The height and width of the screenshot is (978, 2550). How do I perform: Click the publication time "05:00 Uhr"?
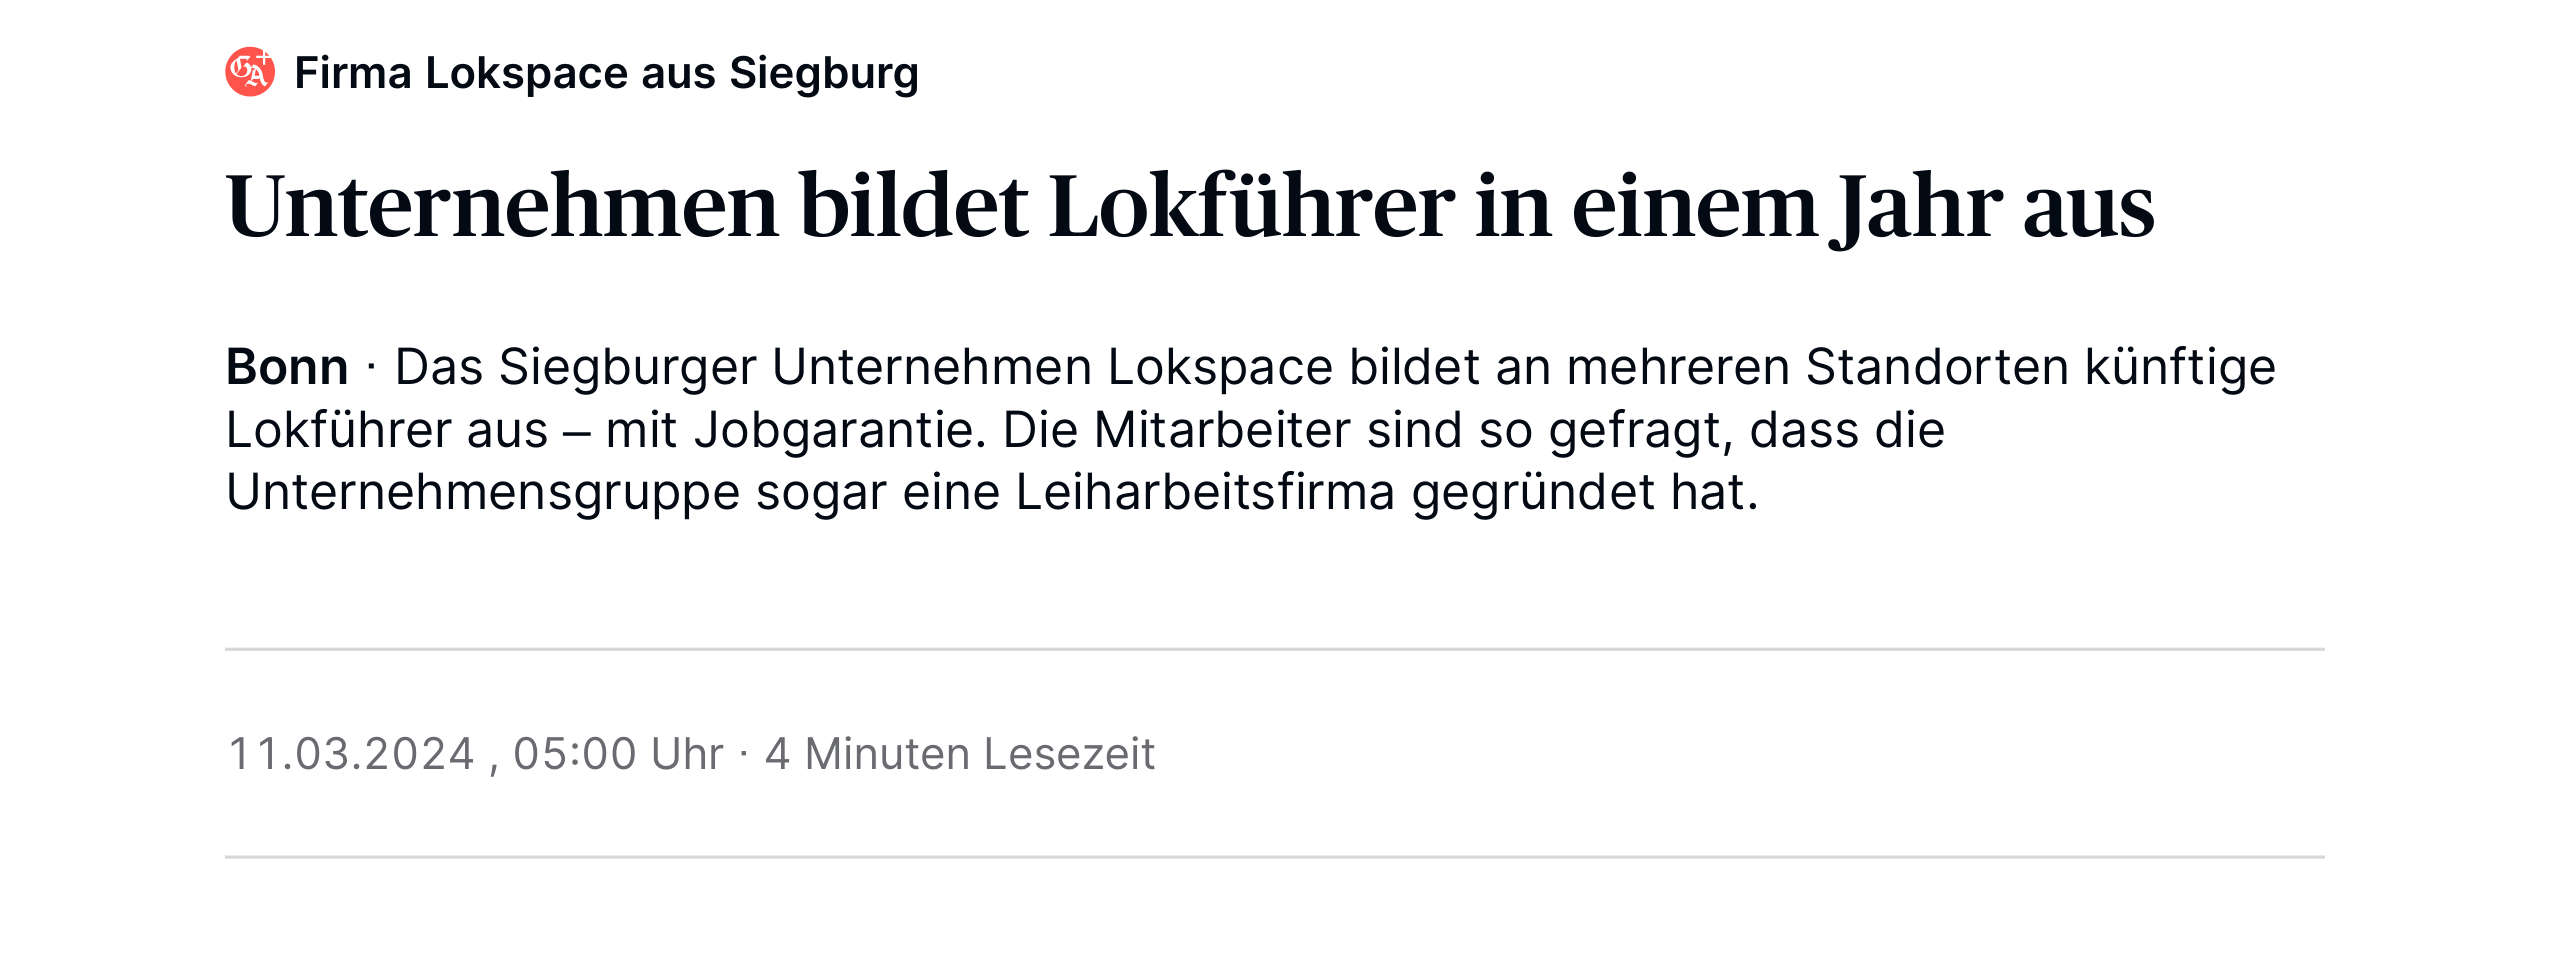pos(618,754)
